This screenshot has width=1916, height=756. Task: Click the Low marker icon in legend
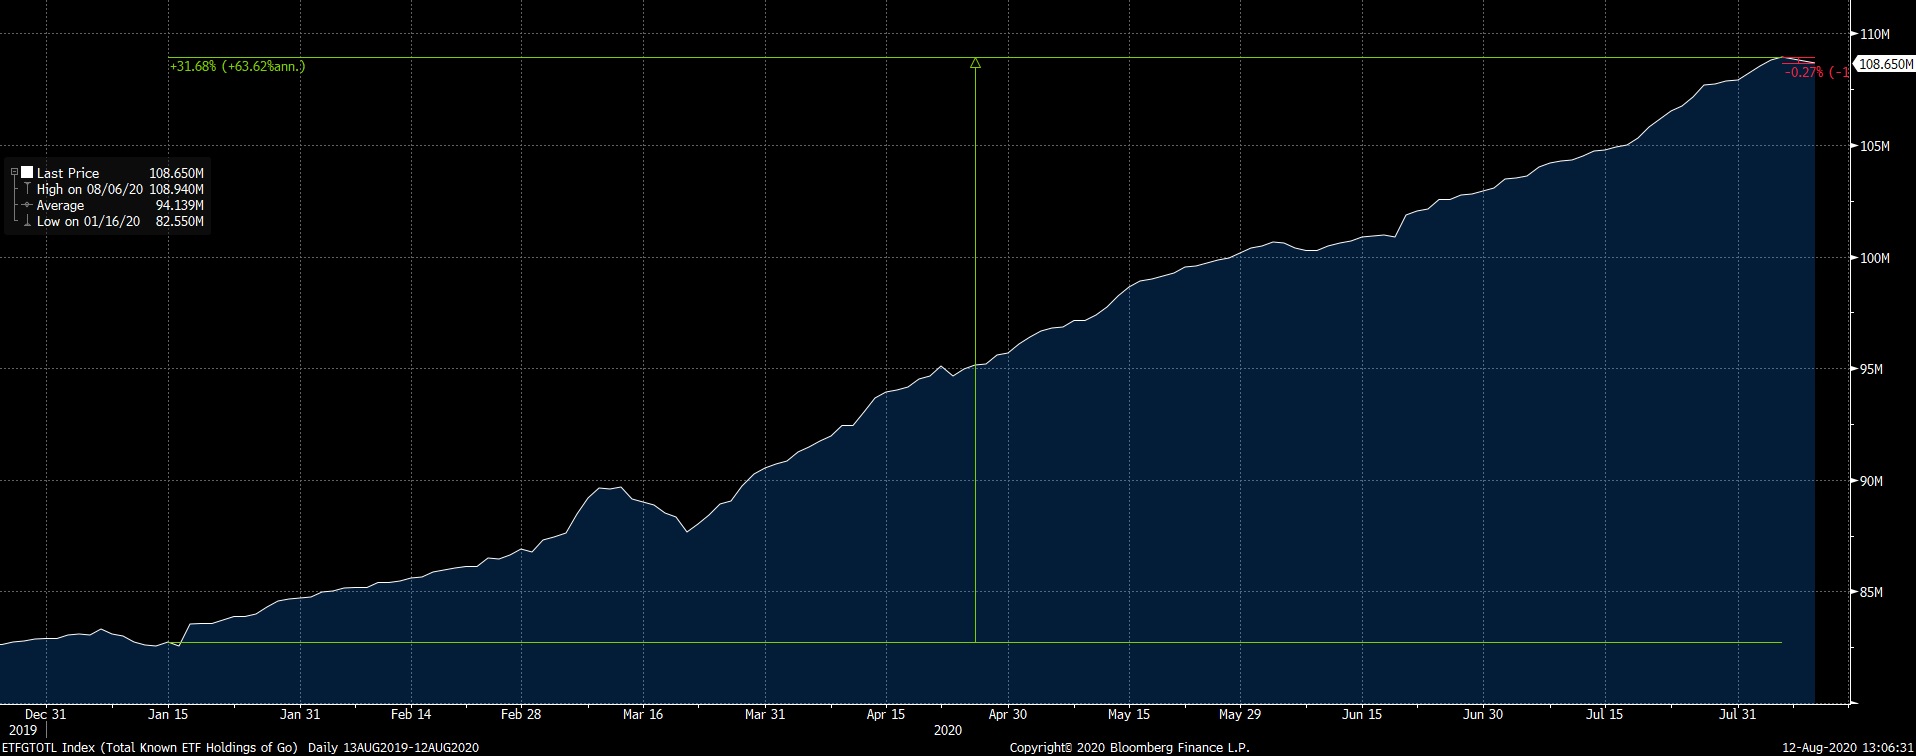point(27,221)
